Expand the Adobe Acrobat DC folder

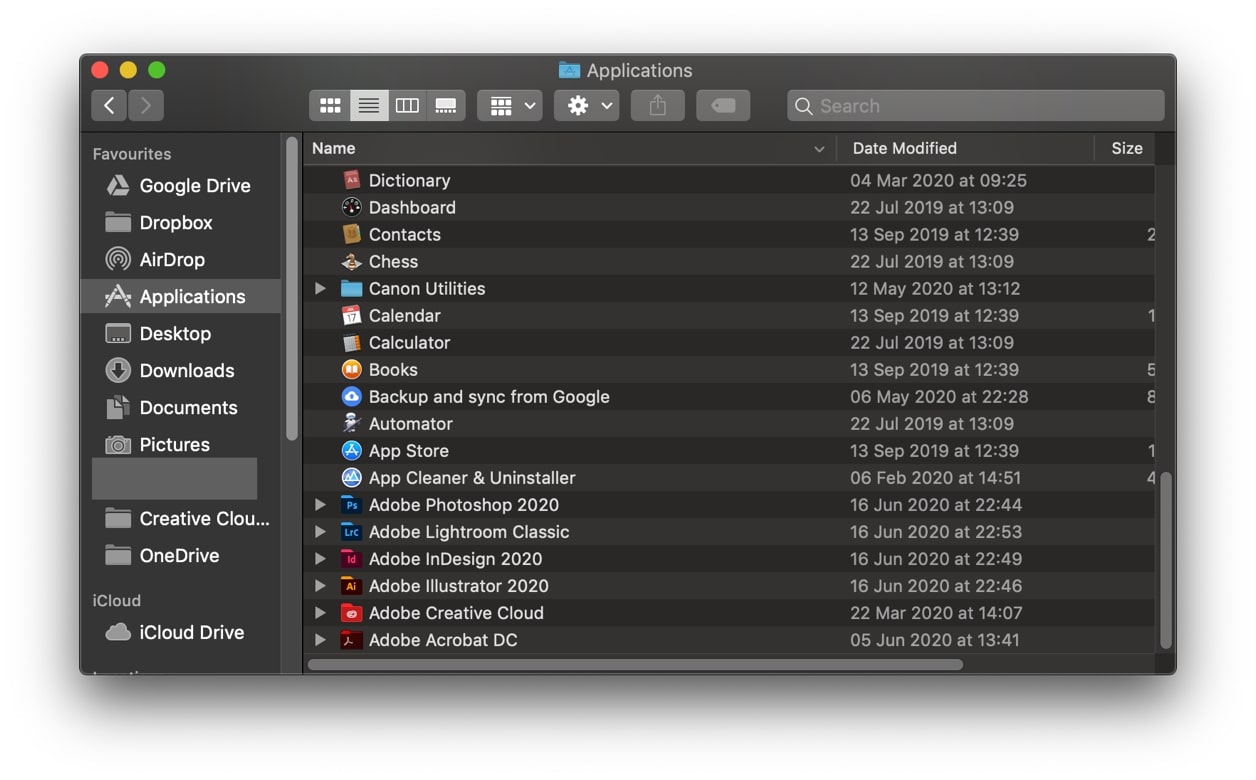tap(320, 639)
